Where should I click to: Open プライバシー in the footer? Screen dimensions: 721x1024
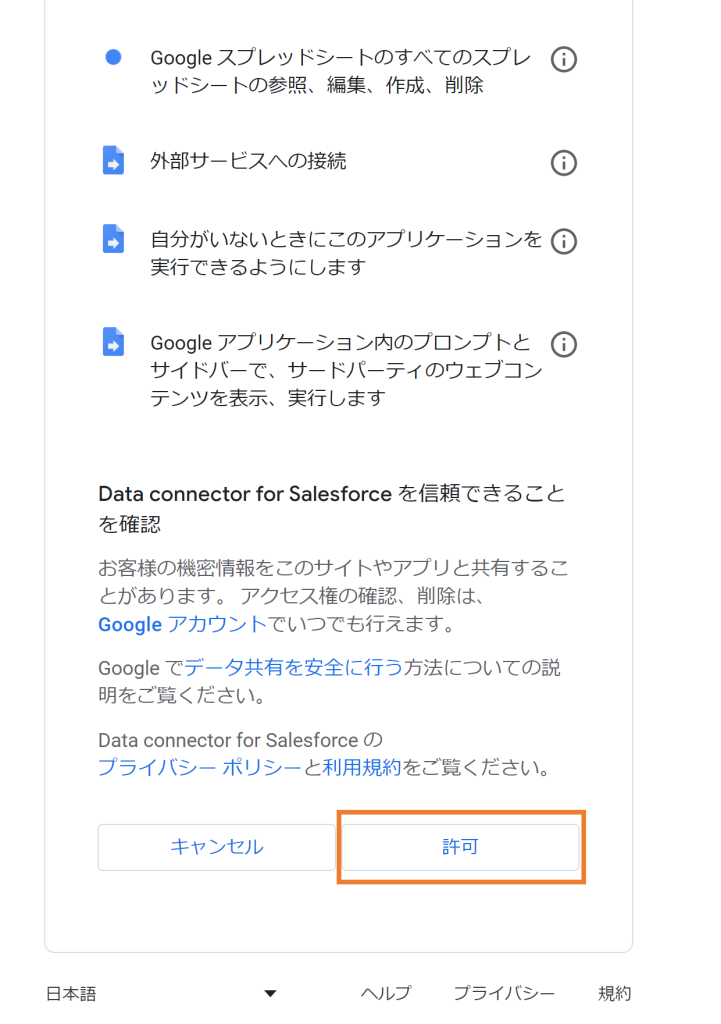coord(504,993)
